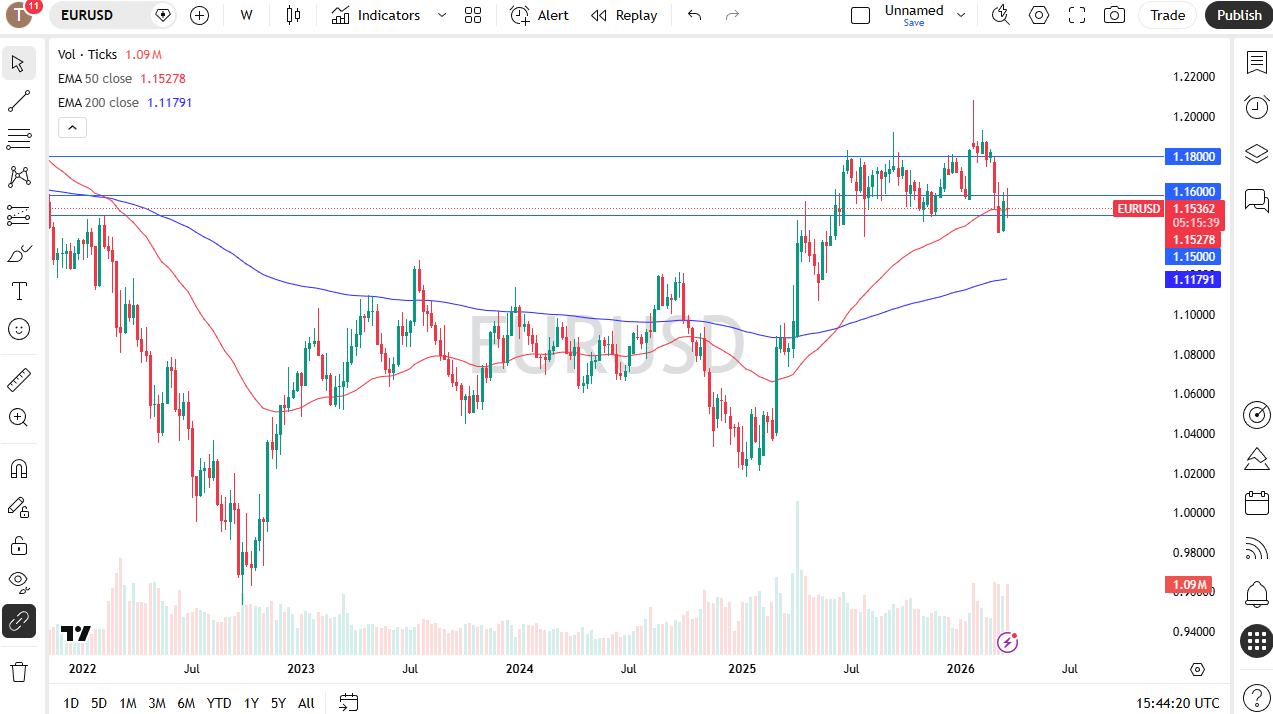This screenshot has height=714, width=1273.
Task: Select the 6M time range
Action: tap(186, 703)
